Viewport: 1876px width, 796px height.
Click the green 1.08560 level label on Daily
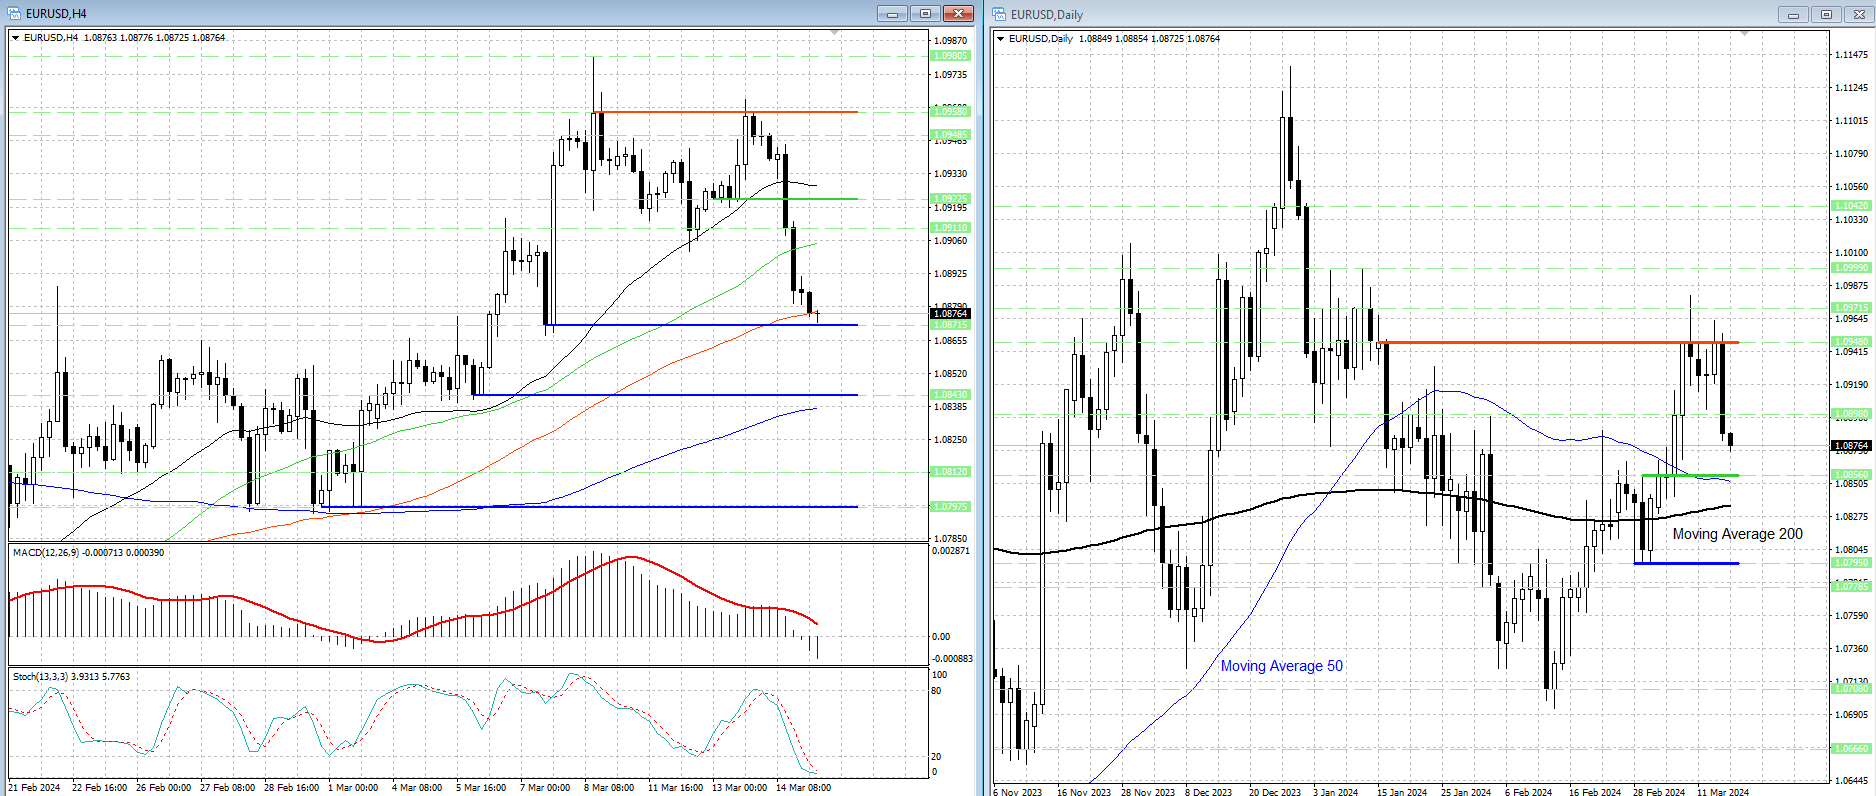tap(1851, 476)
